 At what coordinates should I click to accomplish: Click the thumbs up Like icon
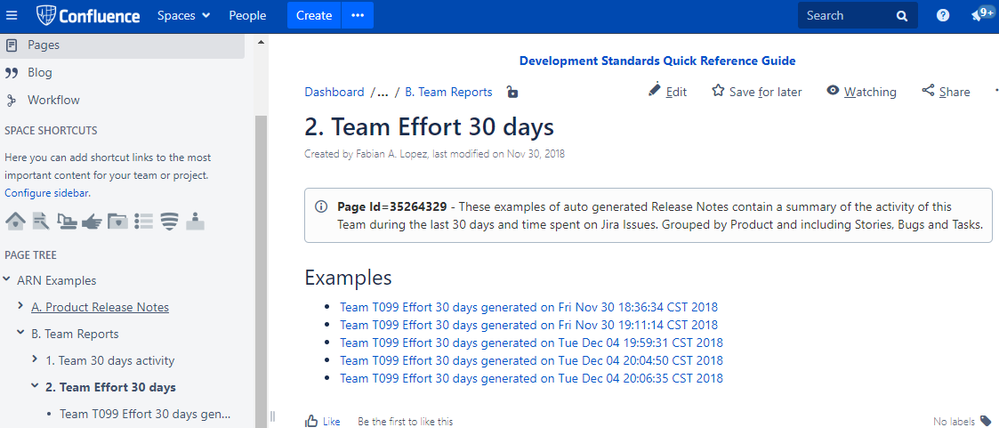(x=312, y=421)
